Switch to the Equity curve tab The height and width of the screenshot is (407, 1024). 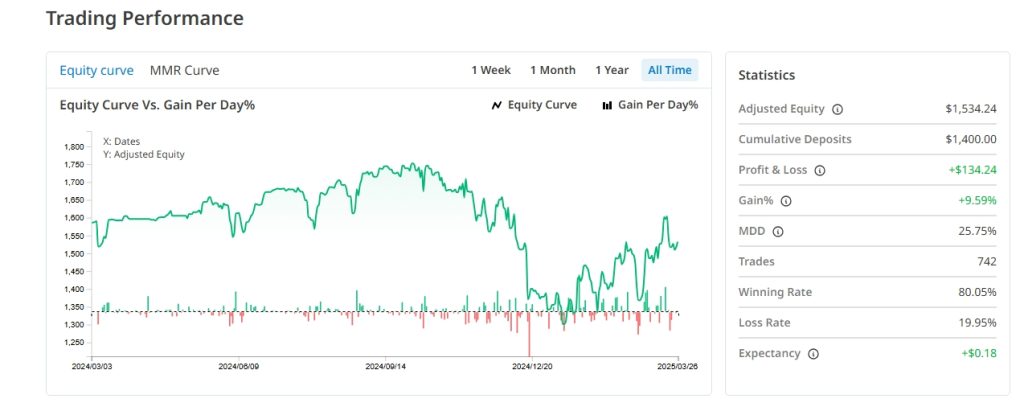(x=96, y=70)
